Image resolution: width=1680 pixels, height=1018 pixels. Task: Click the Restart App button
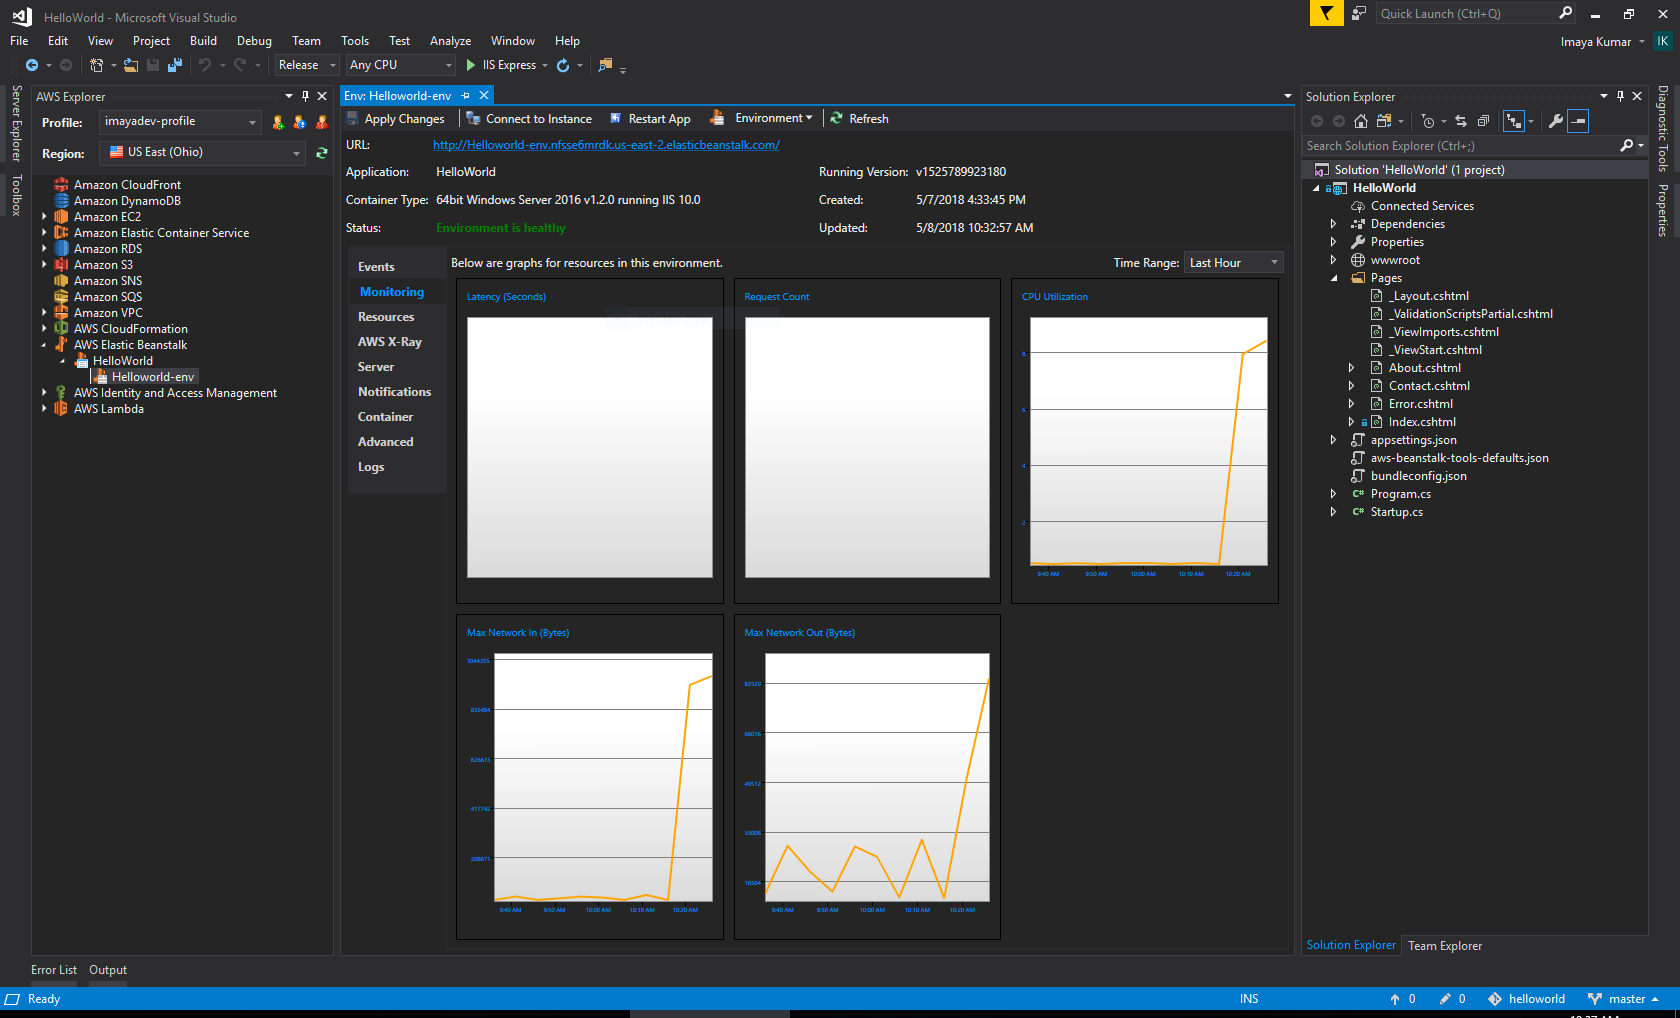(x=650, y=119)
